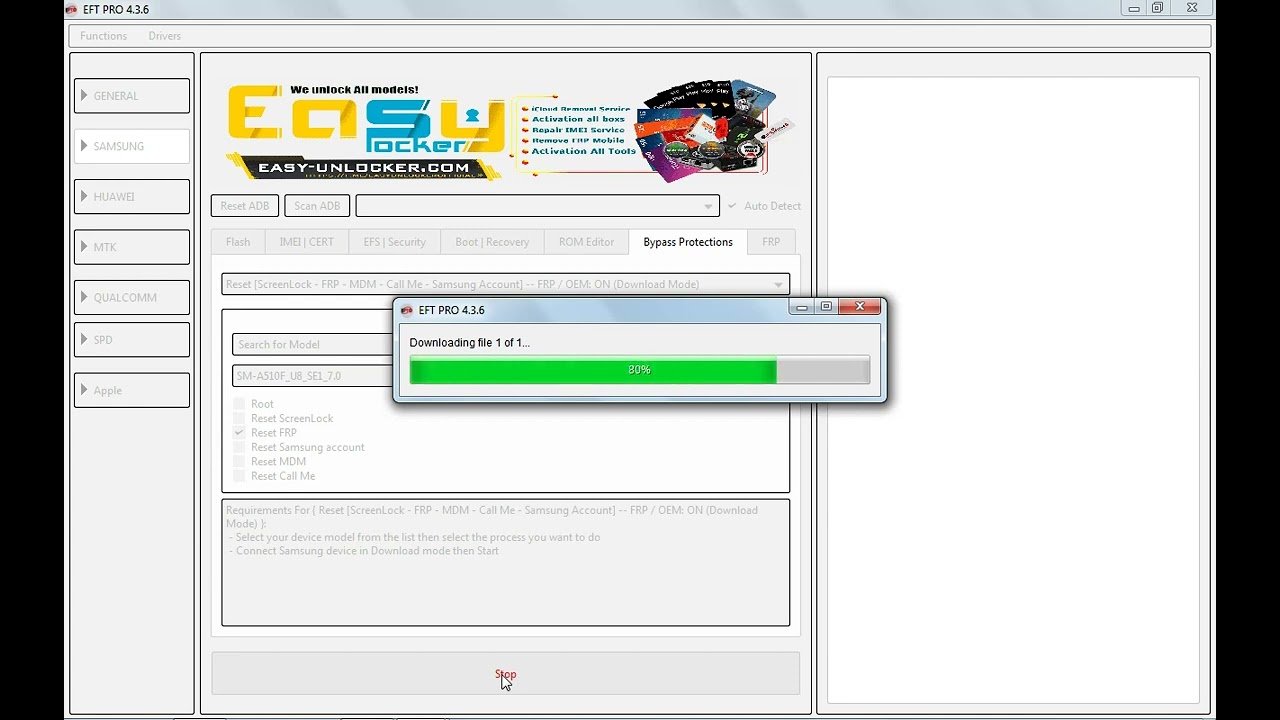Open the Functions menu
1280x720 pixels.
(x=103, y=36)
